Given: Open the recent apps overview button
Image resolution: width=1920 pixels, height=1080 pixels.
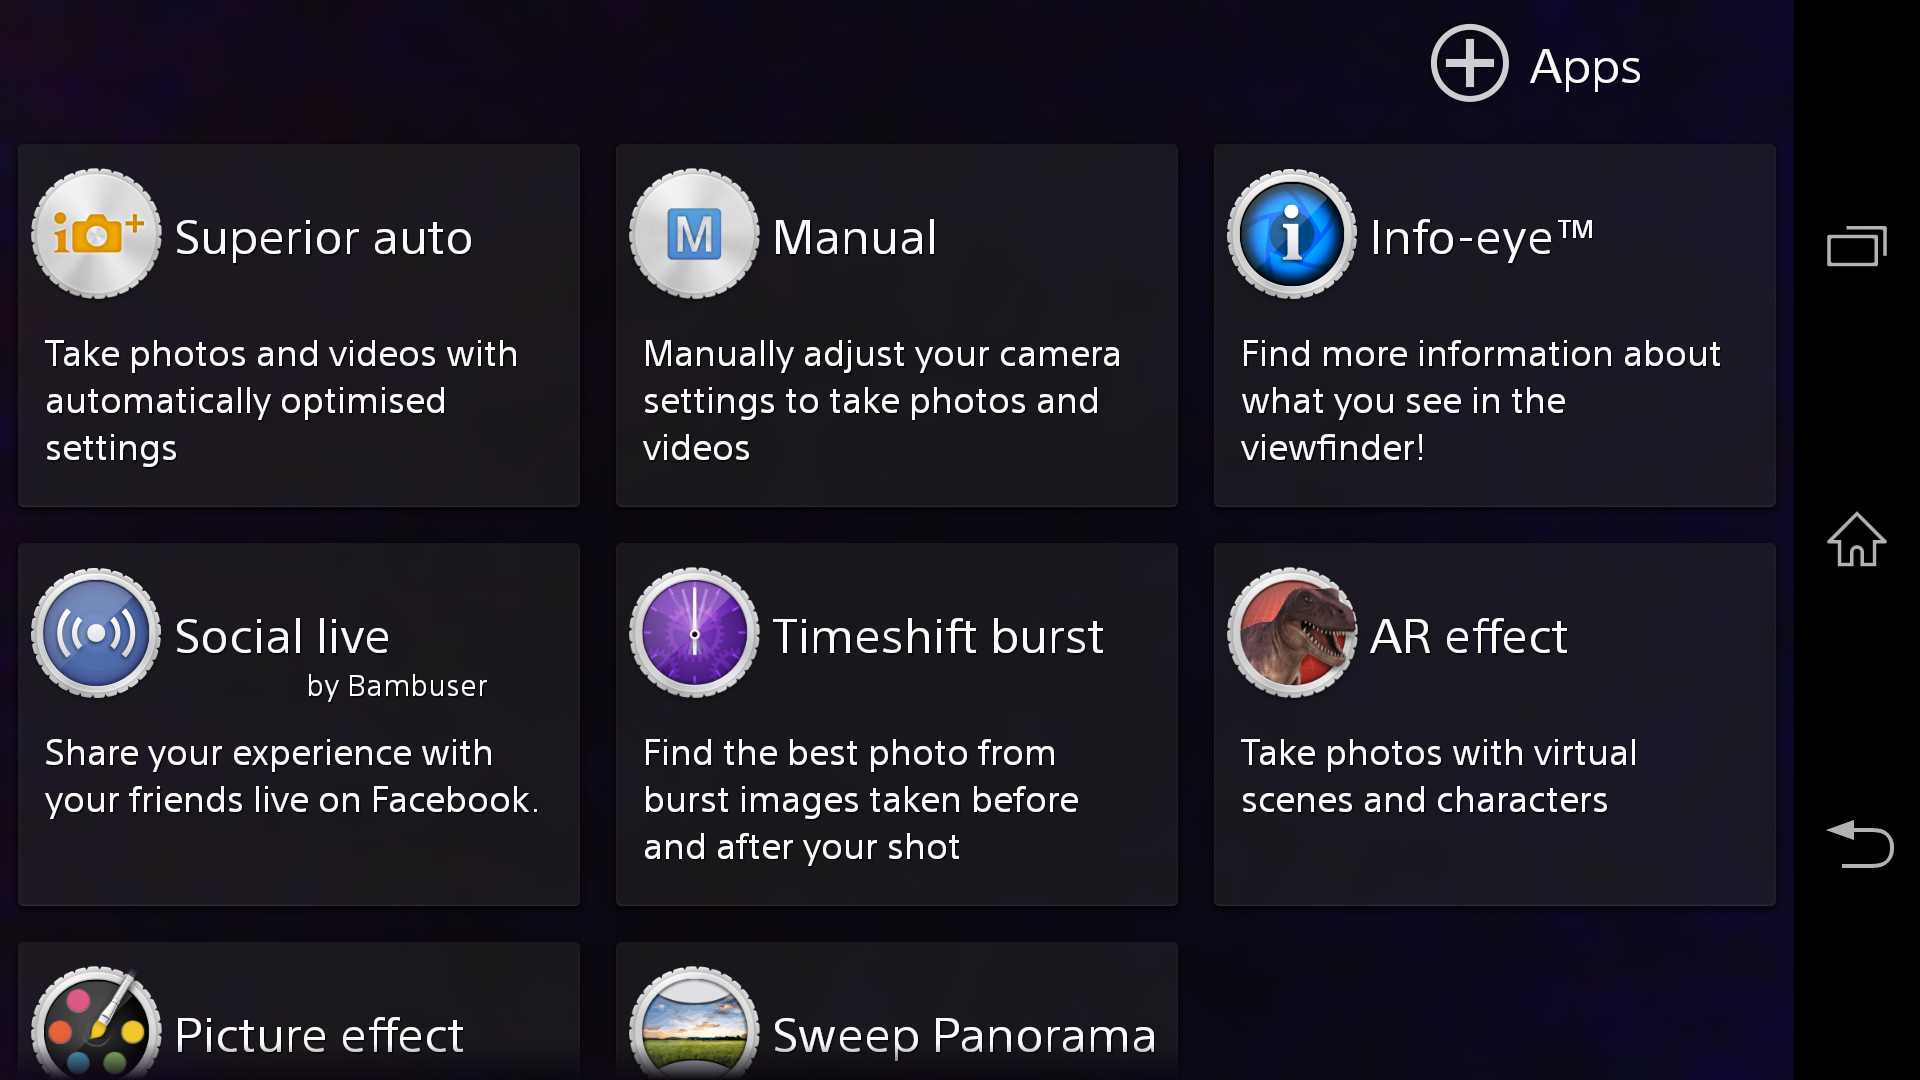Looking at the screenshot, I should [x=1857, y=246].
